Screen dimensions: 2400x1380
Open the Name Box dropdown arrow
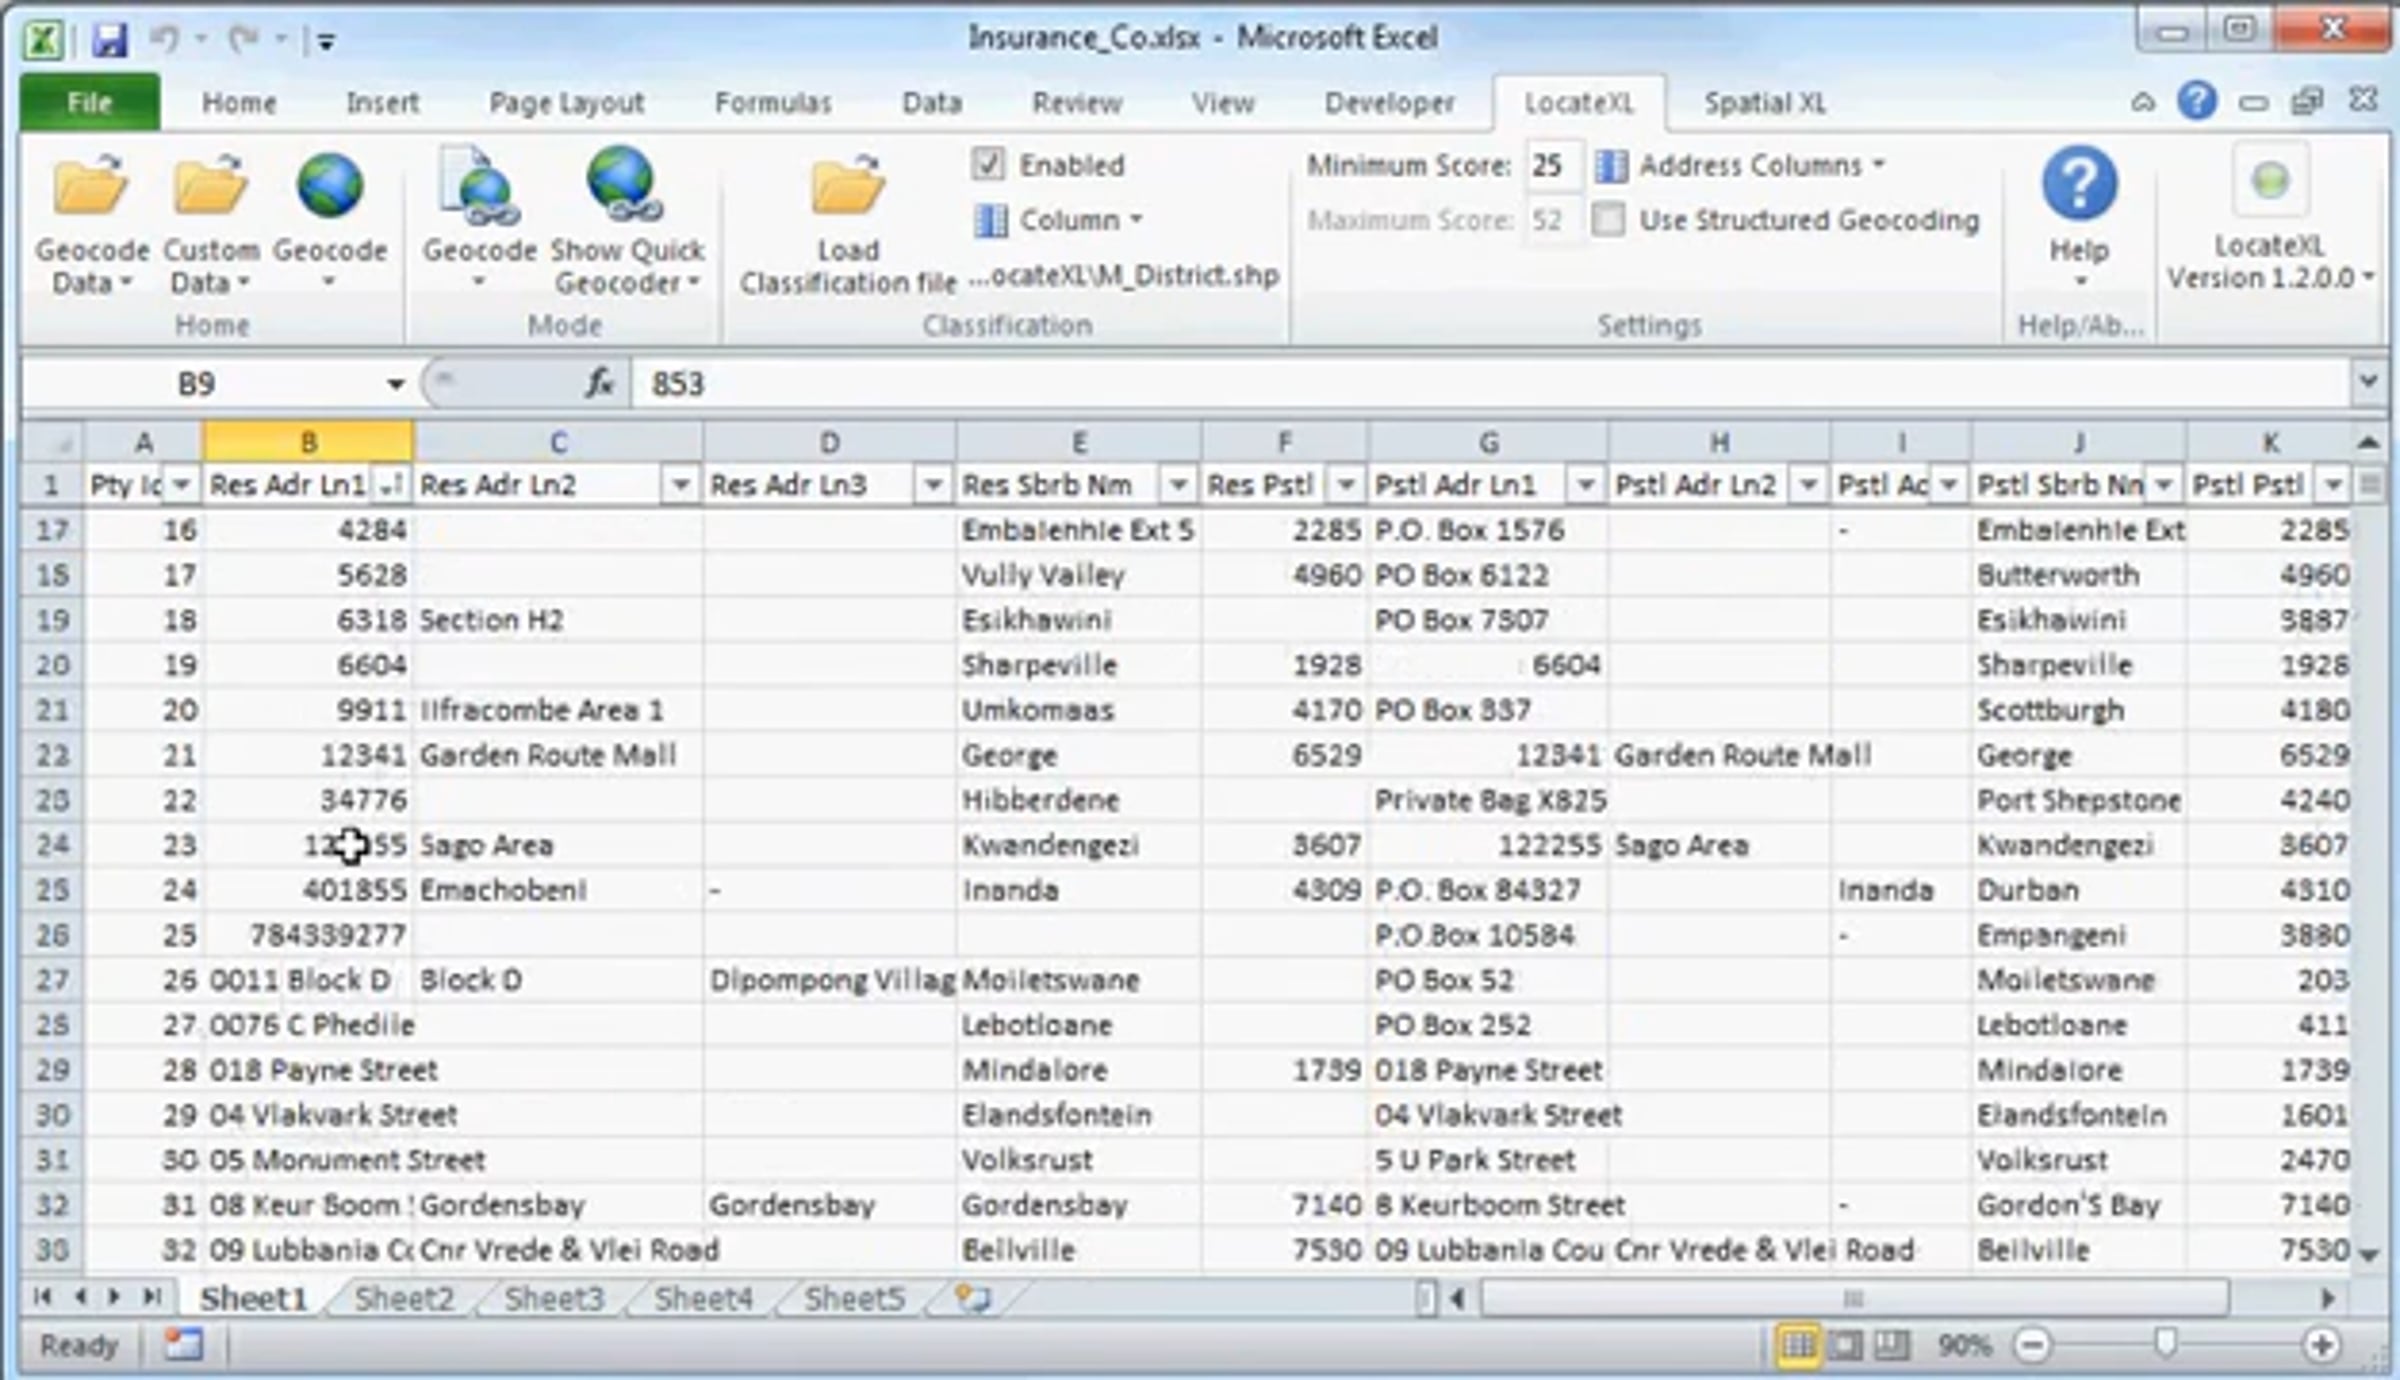(396, 384)
